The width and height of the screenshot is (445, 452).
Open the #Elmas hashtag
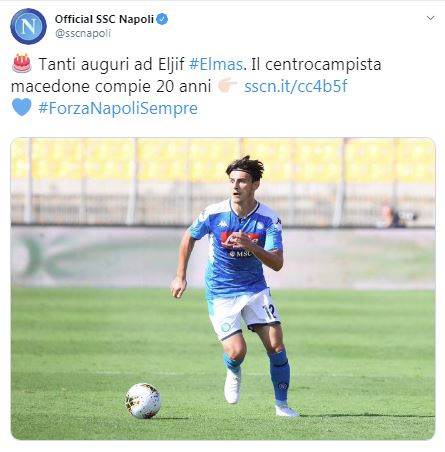(216, 64)
